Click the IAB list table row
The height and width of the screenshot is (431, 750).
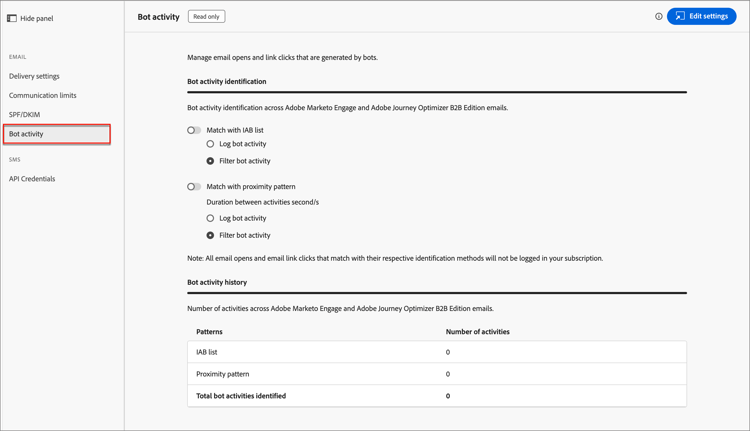click(x=436, y=352)
